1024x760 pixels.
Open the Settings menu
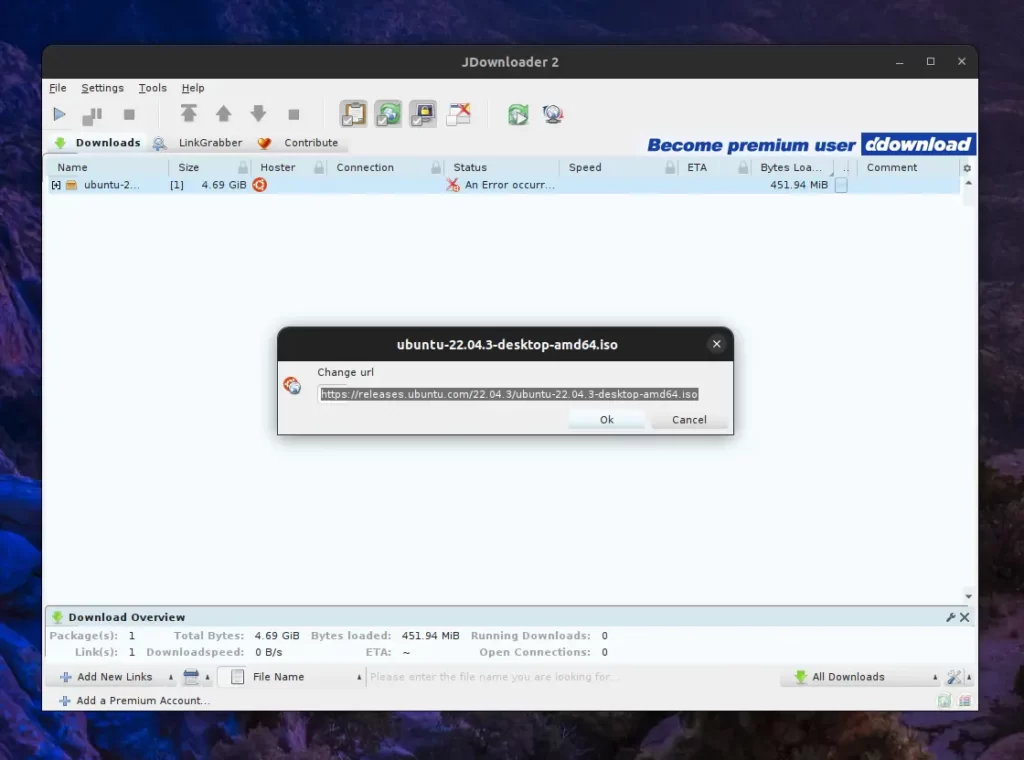pyautogui.click(x=102, y=87)
